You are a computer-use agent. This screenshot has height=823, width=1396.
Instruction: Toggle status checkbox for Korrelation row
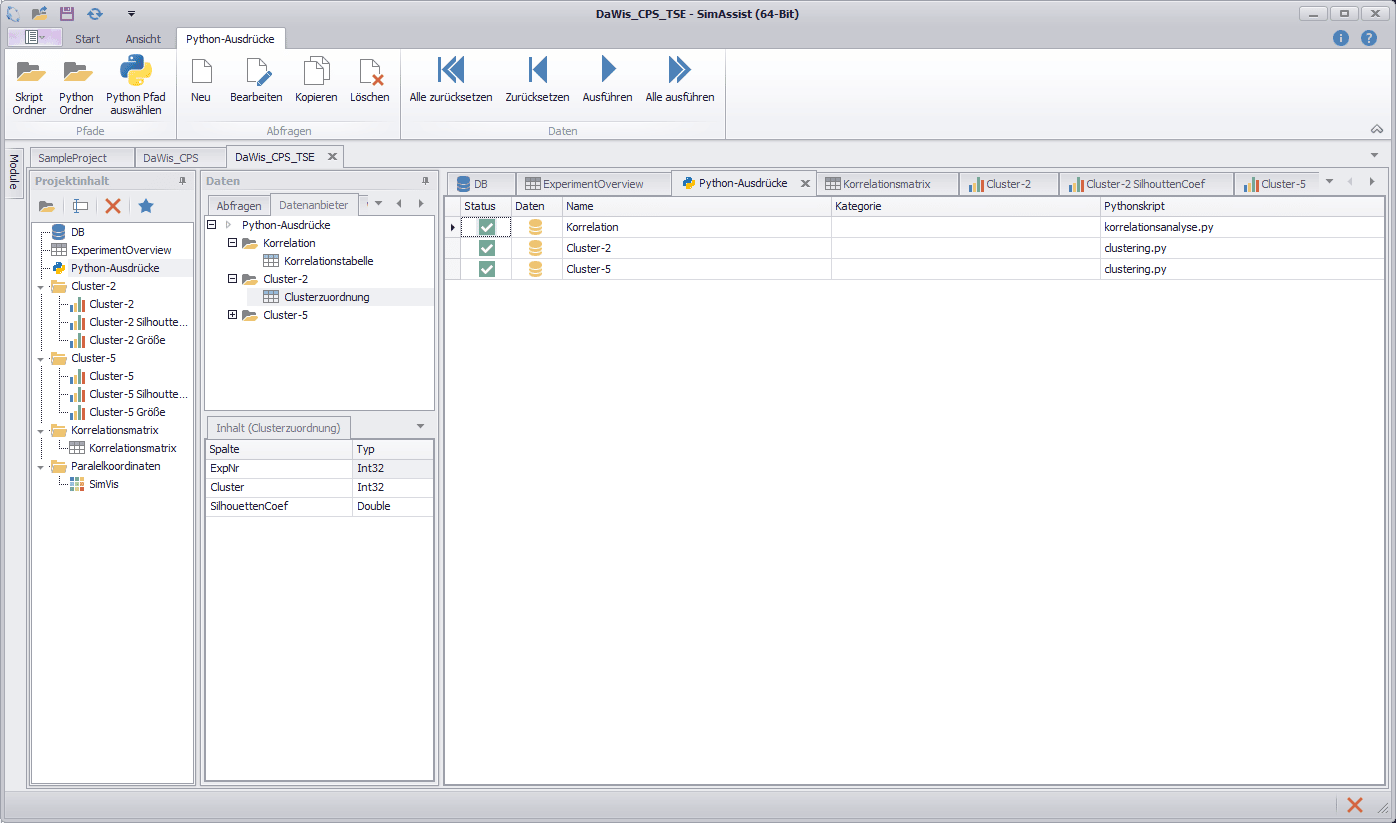tap(487, 227)
